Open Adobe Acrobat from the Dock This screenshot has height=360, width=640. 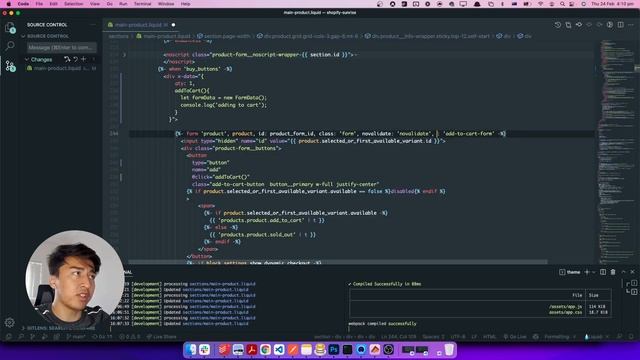pos(251,349)
